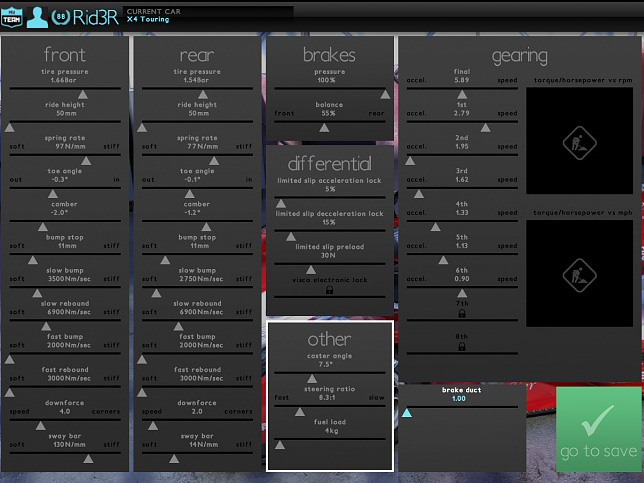Click the final gear ratio slider marker
The height and width of the screenshot is (483, 644).
(462, 95)
